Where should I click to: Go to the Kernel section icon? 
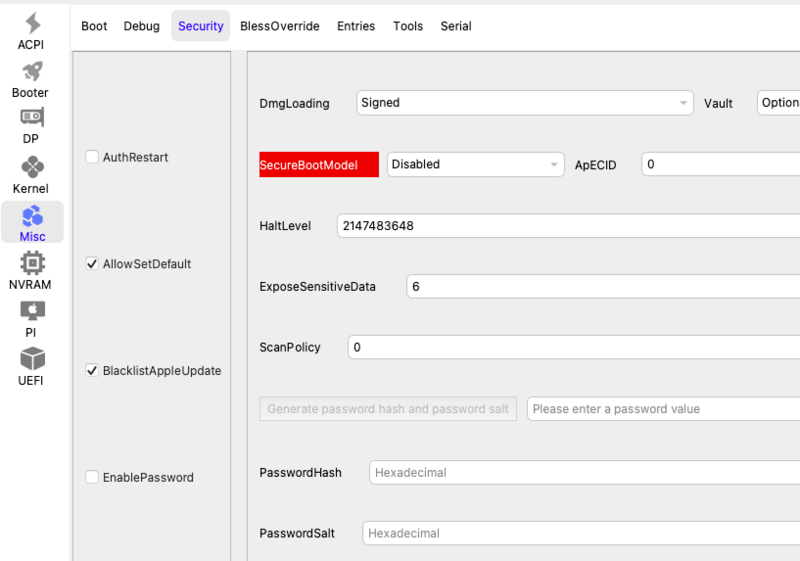(32, 166)
